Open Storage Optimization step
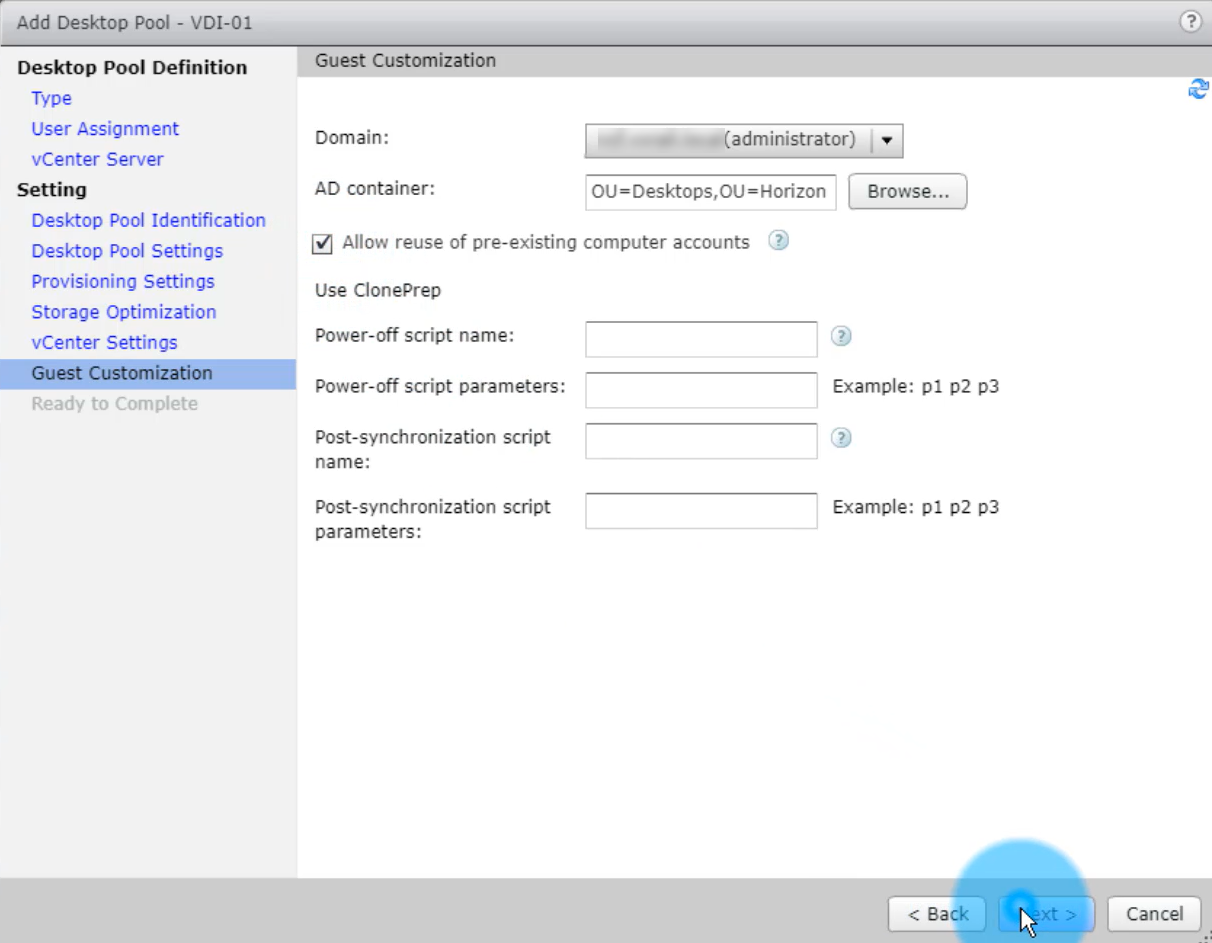The image size is (1212, 943). (x=123, y=312)
